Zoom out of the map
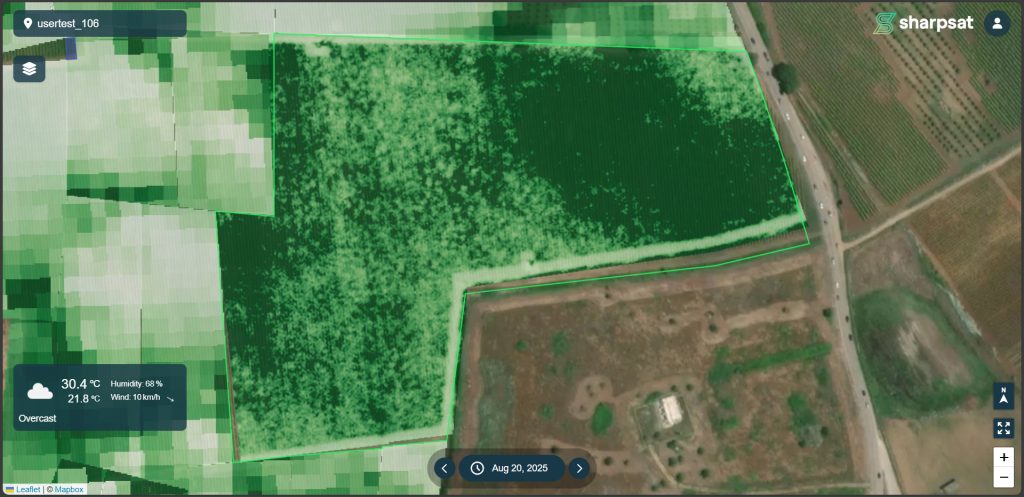The height and width of the screenshot is (497, 1024). [1003, 478]
